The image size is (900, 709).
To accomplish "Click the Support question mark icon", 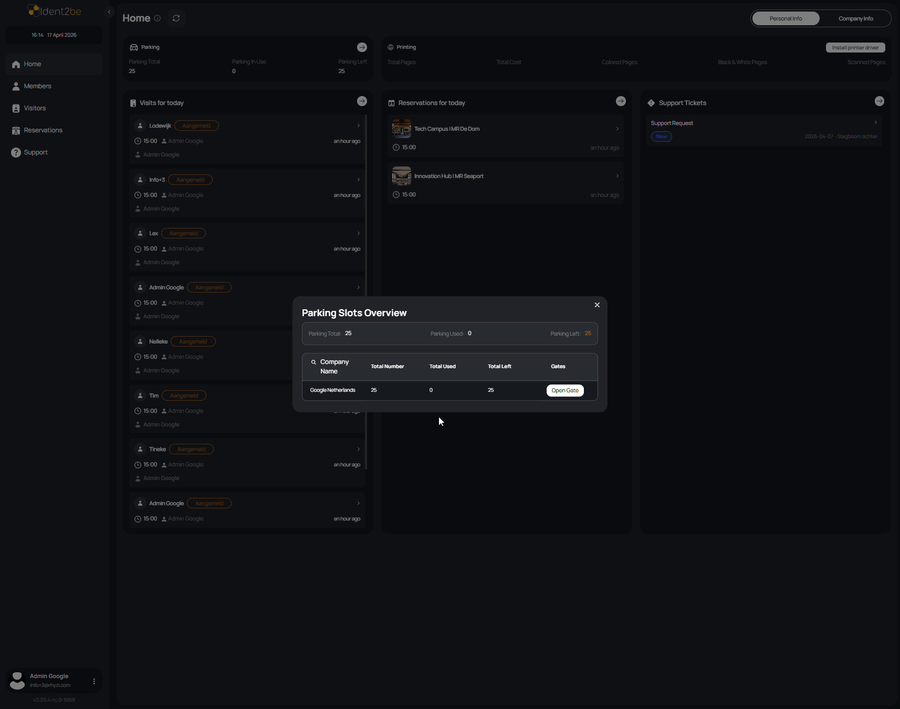I will (x=16, y=152).
